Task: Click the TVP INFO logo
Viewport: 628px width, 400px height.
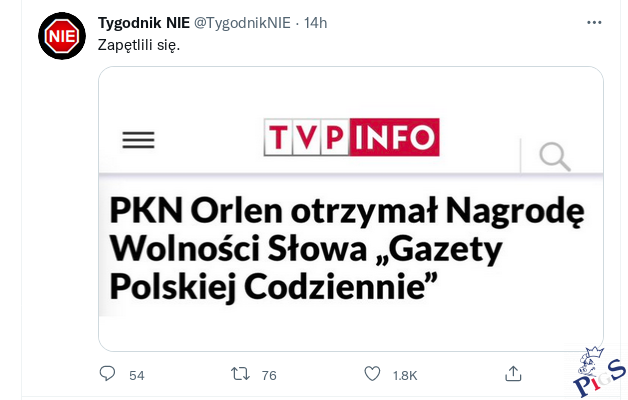Action: tap(351, 137)
